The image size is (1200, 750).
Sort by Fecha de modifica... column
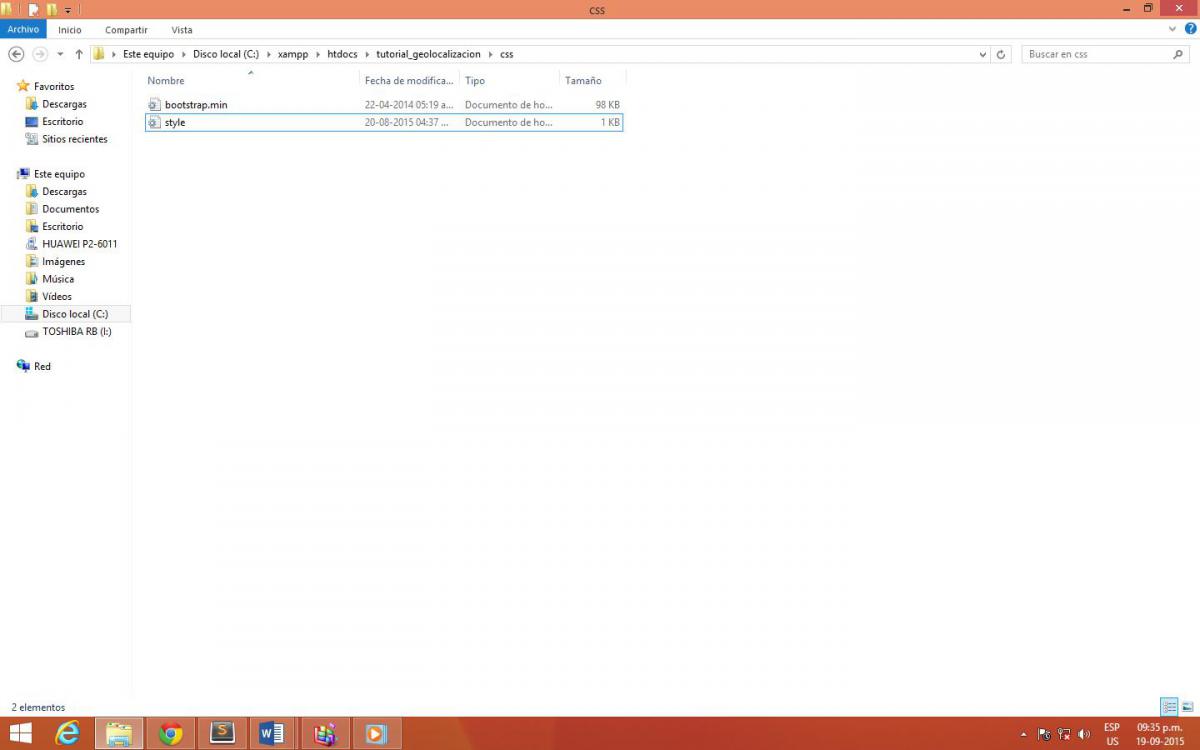[x=409, y=80]
